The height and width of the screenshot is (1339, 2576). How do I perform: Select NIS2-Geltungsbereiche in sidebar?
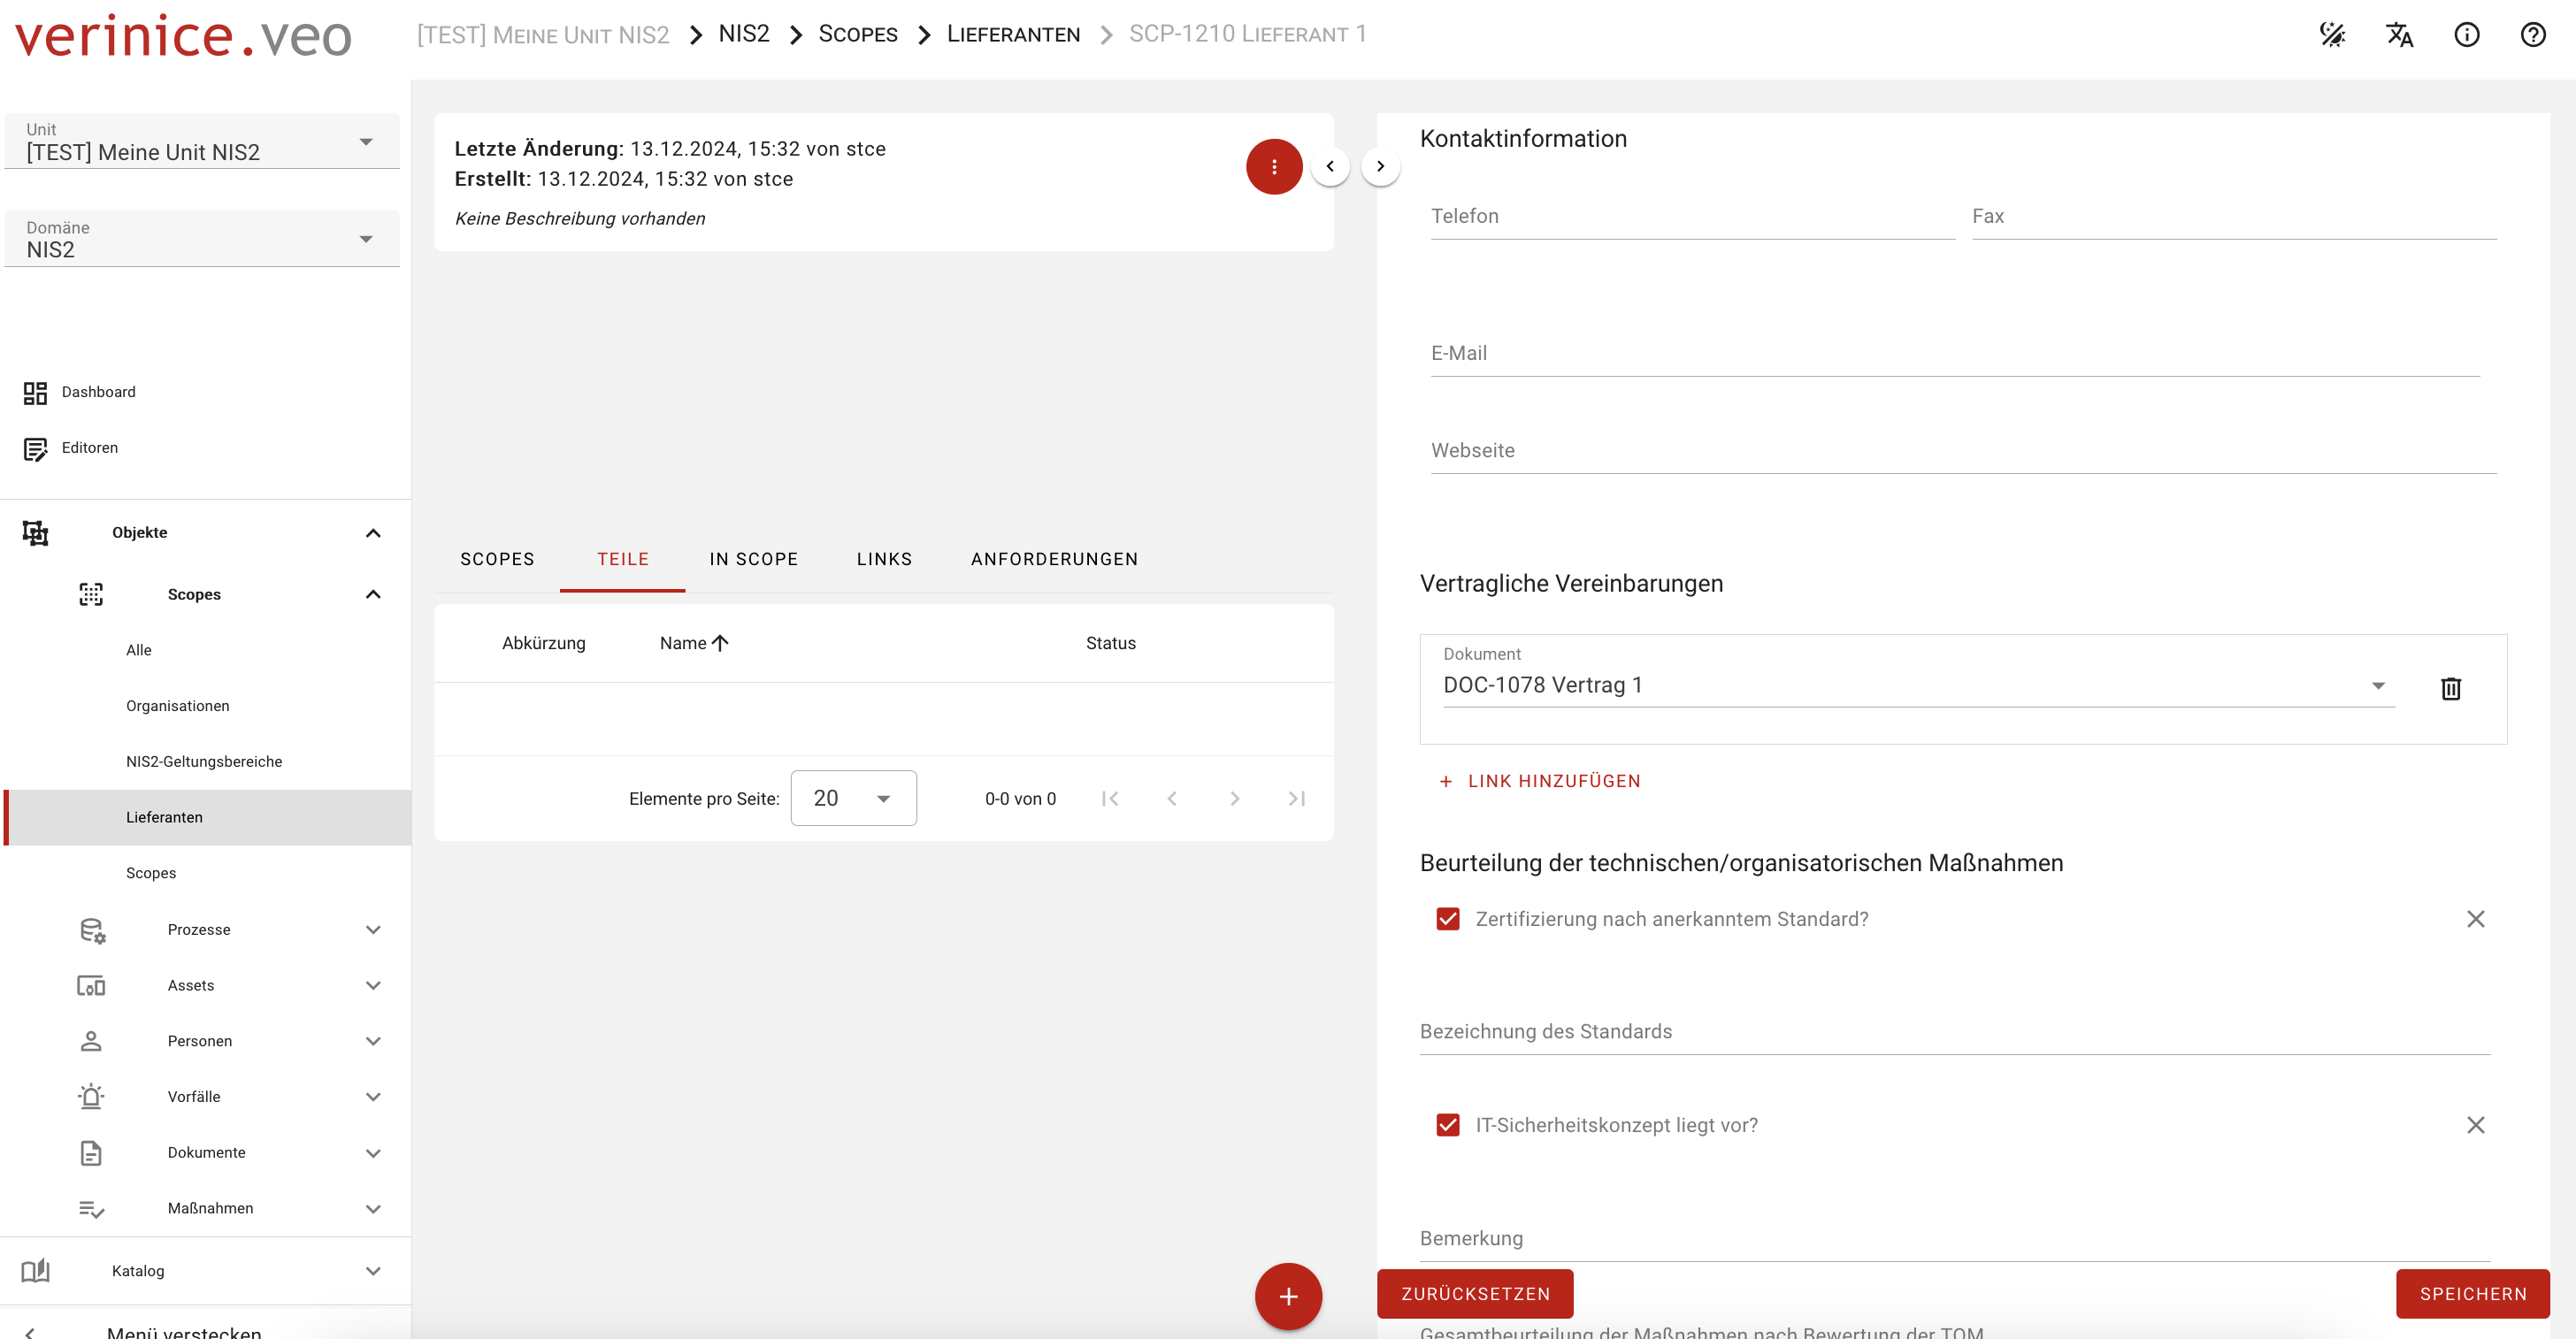tap(204, 761)
